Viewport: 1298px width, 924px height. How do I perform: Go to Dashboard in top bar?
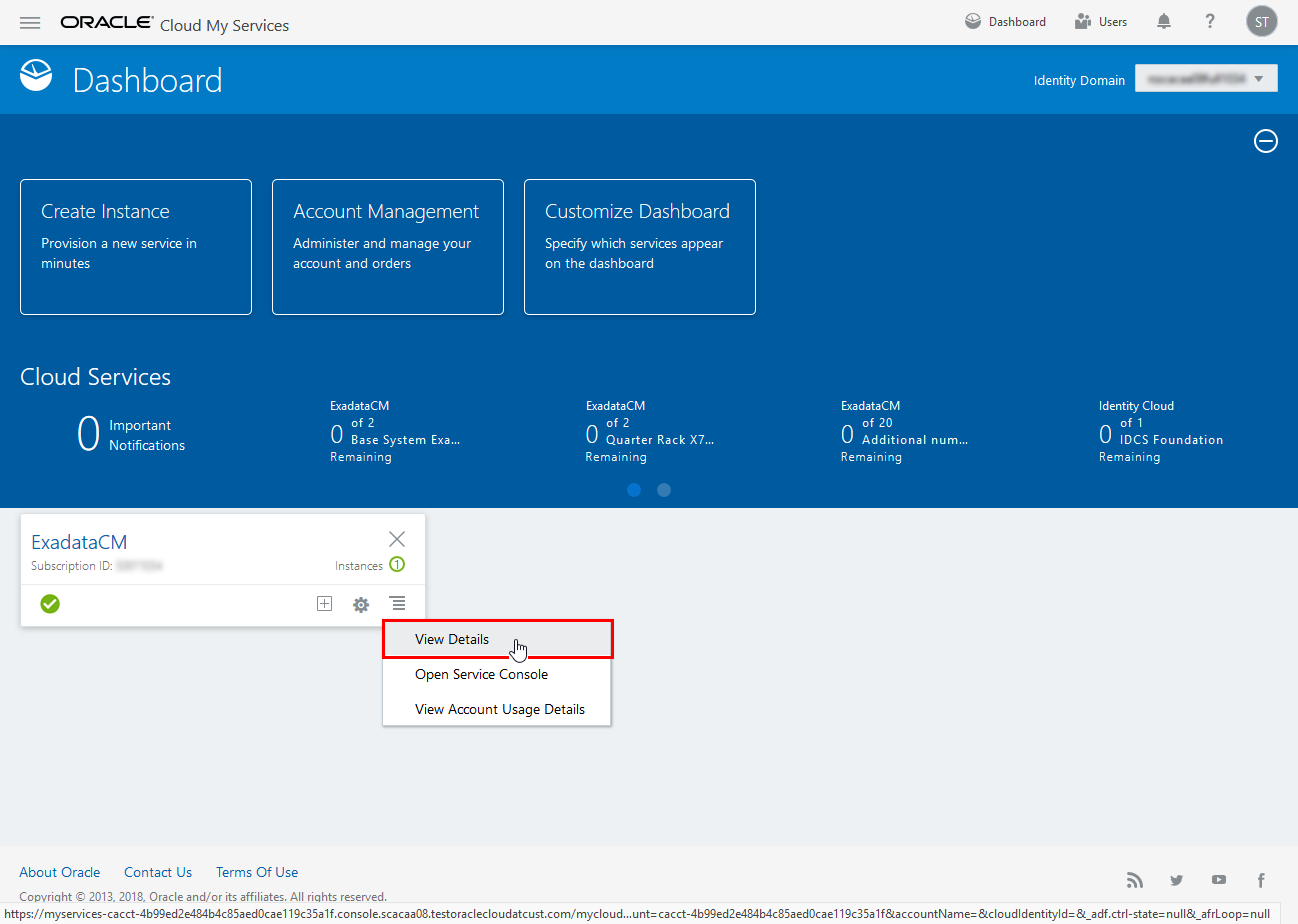(1005, 22)
